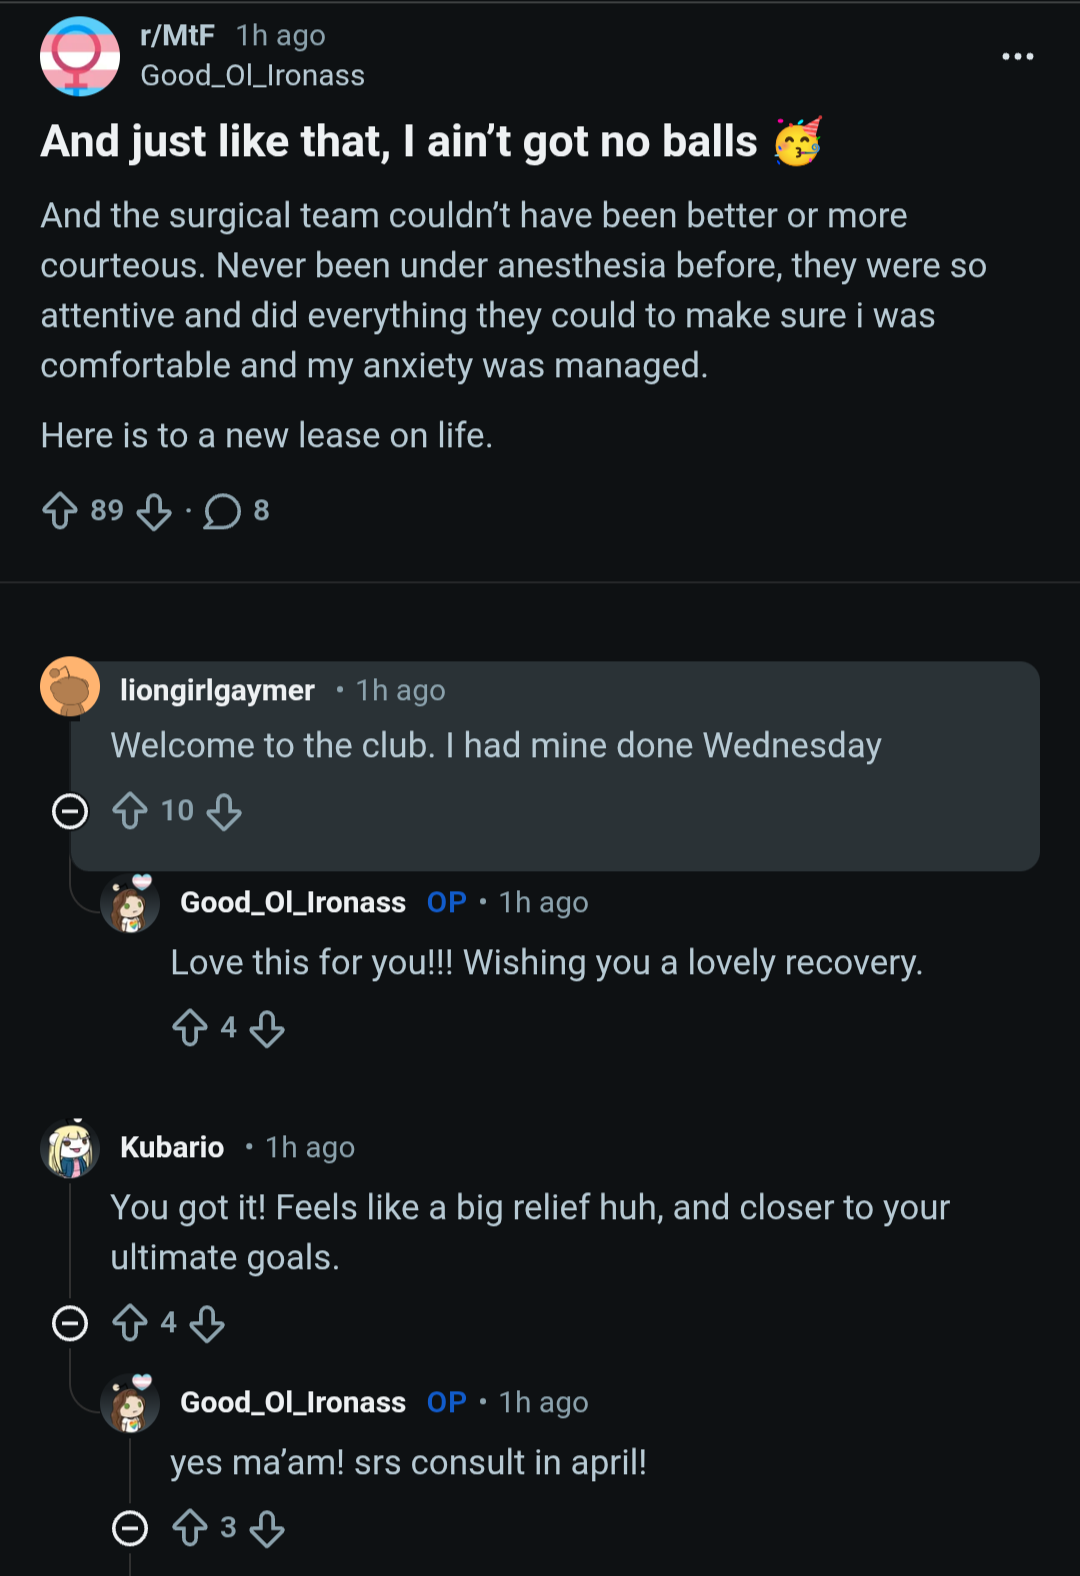Open the r/MtF subreddit link

(x=178, y=36)
